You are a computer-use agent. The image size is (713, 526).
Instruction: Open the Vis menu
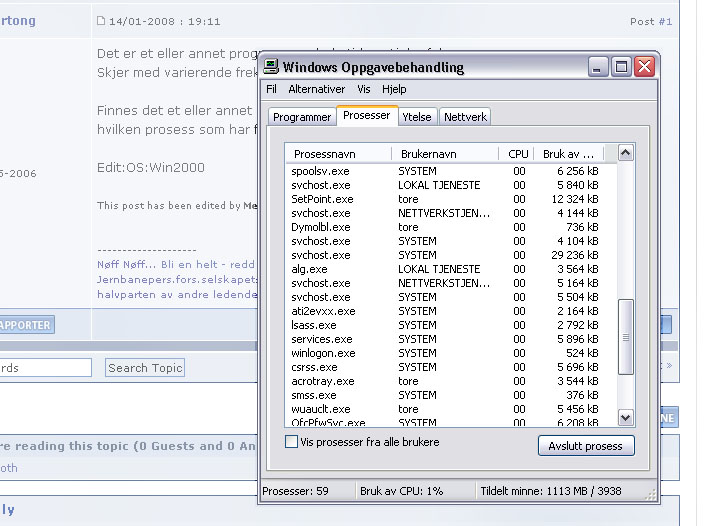[x=364, y=89]
